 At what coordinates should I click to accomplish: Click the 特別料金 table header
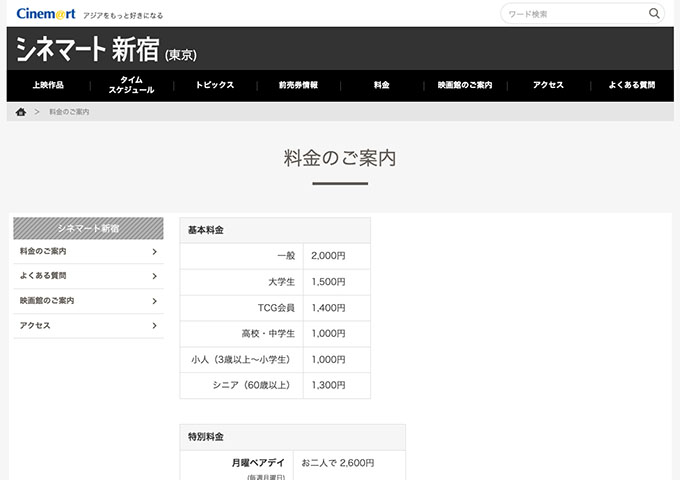[293, 437]
